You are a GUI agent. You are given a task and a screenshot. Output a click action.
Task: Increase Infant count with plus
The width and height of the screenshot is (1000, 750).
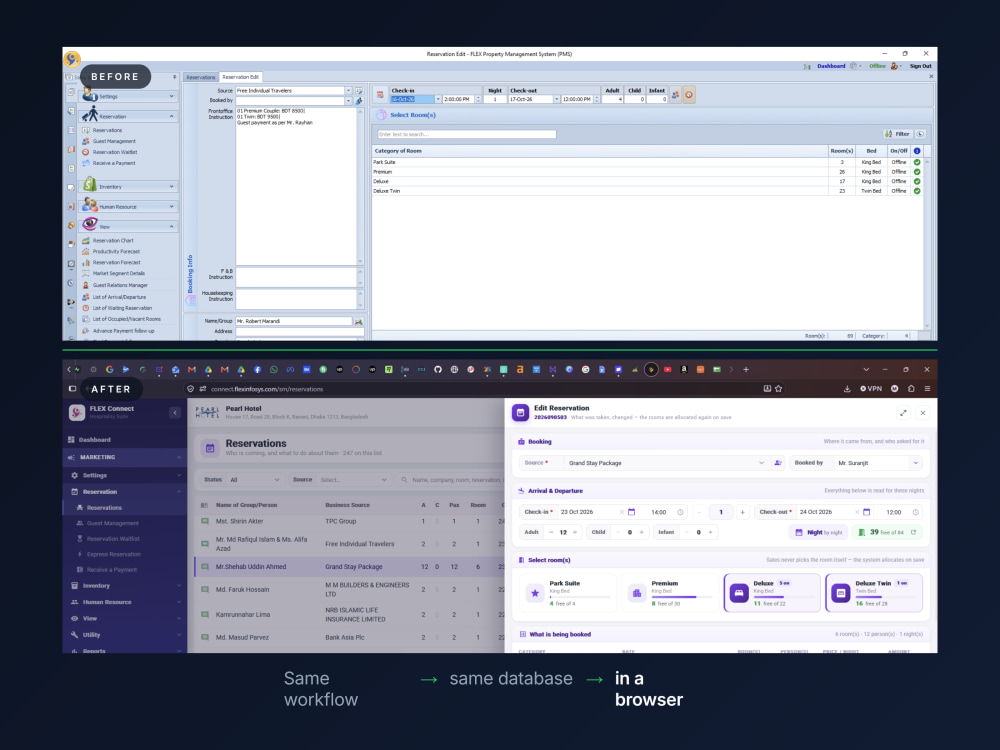click(x=710, y=532)
